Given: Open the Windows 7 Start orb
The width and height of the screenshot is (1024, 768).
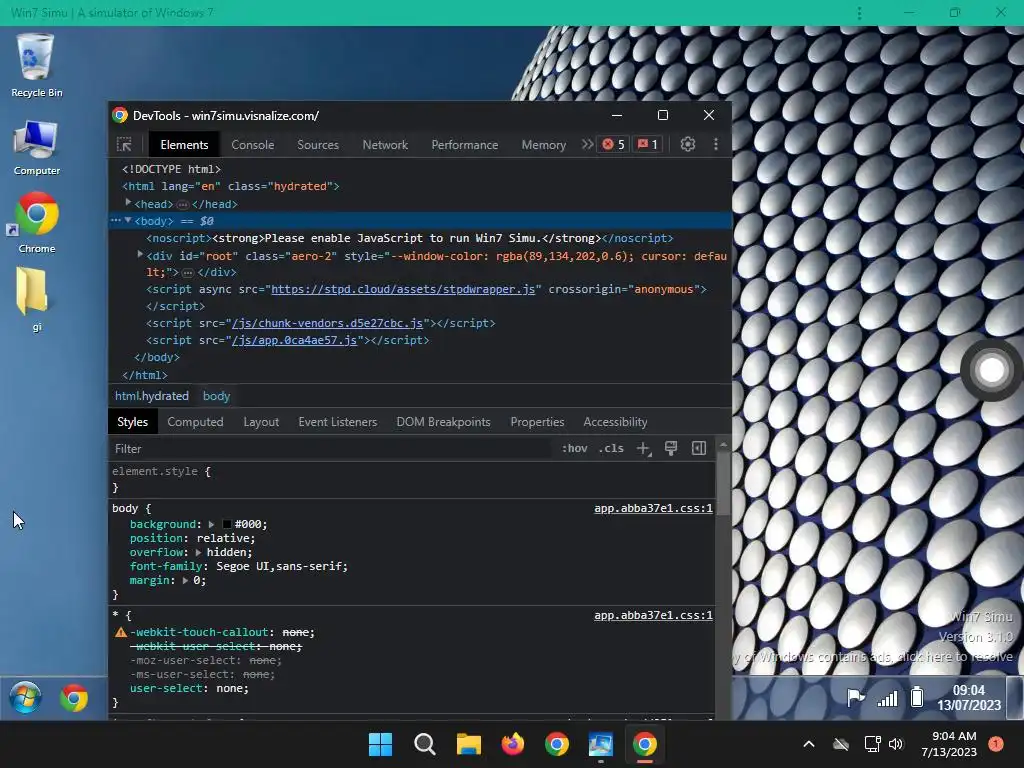Looking at the screenshot, I should (x=25, y=698).
